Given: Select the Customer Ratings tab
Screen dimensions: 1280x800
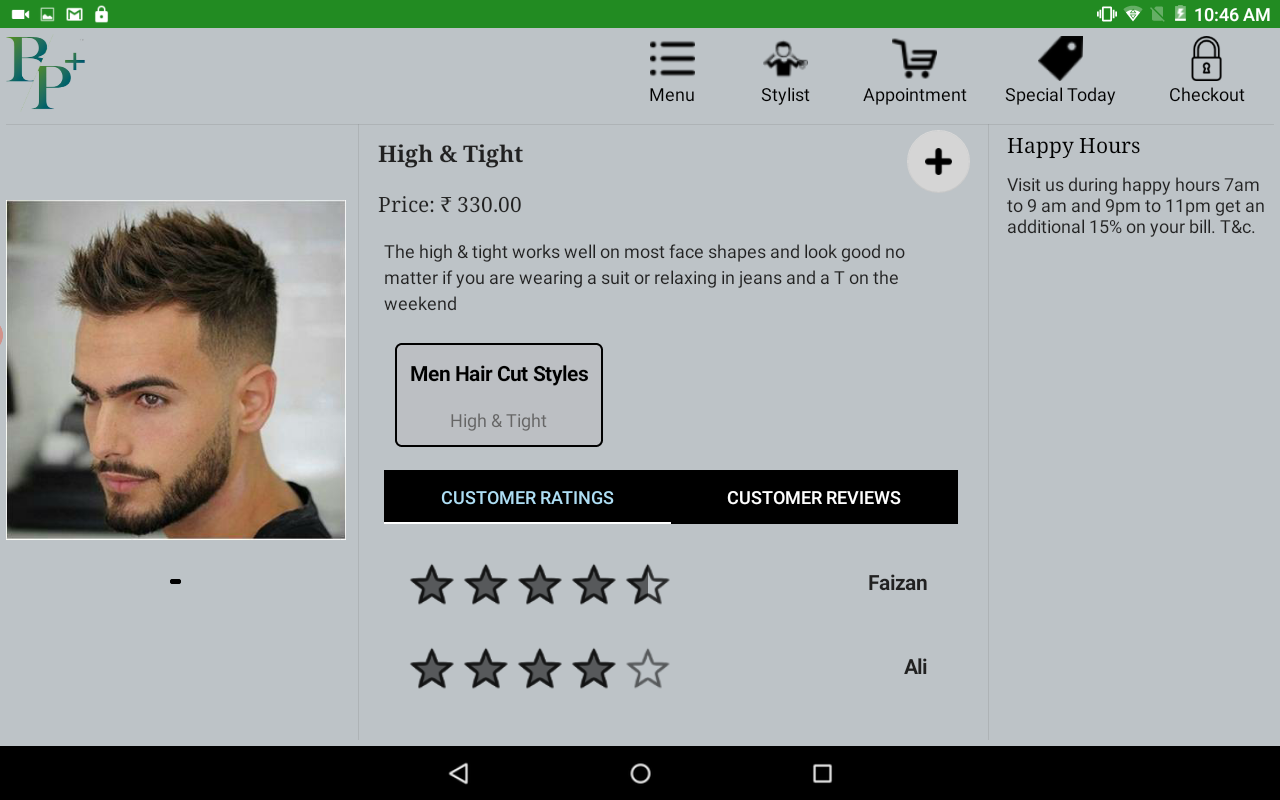Looking at the screenshot, I should click(527, 497).
